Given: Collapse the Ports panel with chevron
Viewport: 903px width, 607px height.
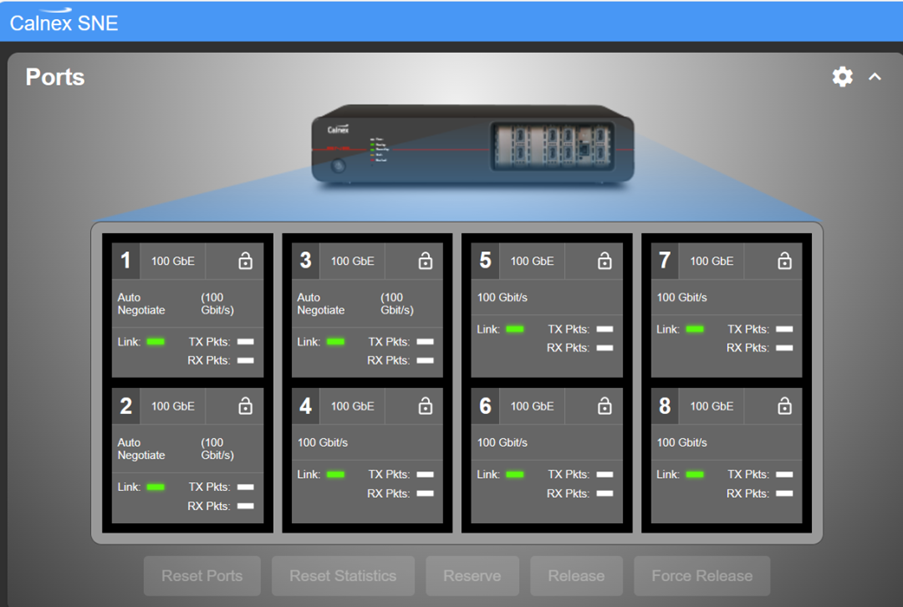Looking at the screenshot, I should (875, 77).
